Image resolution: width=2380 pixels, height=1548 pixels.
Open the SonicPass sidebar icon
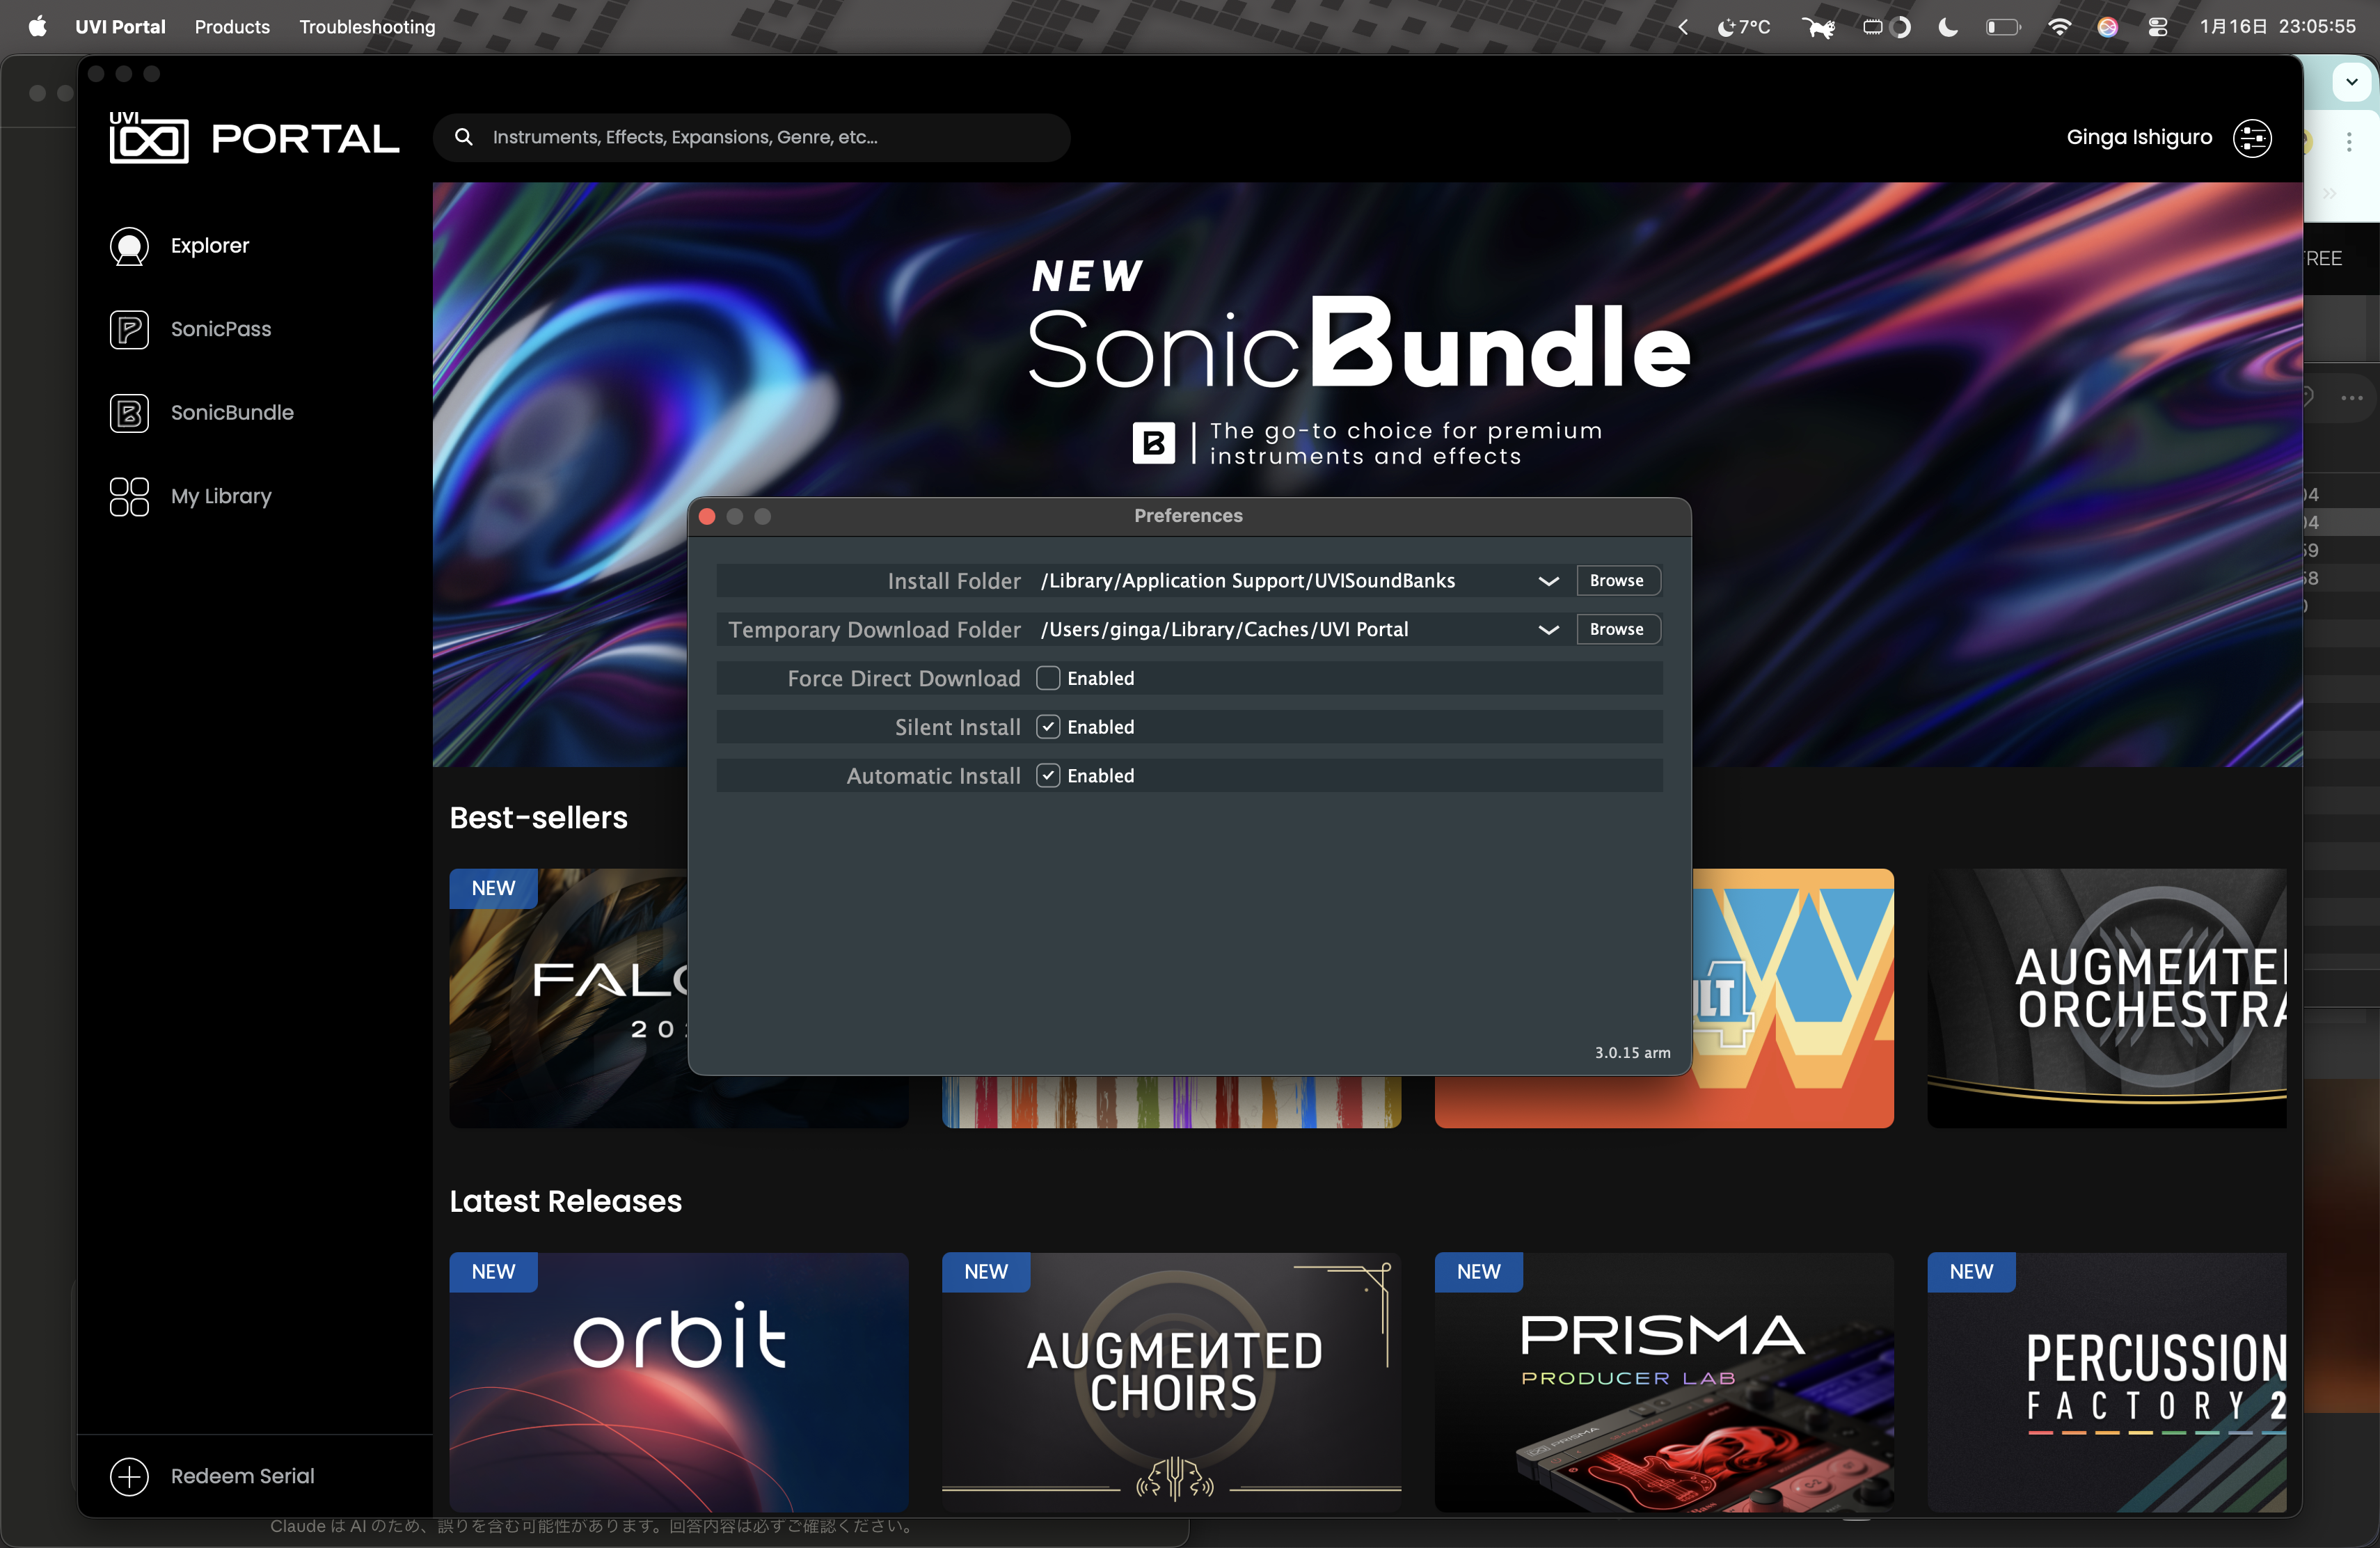click(129, 330)
